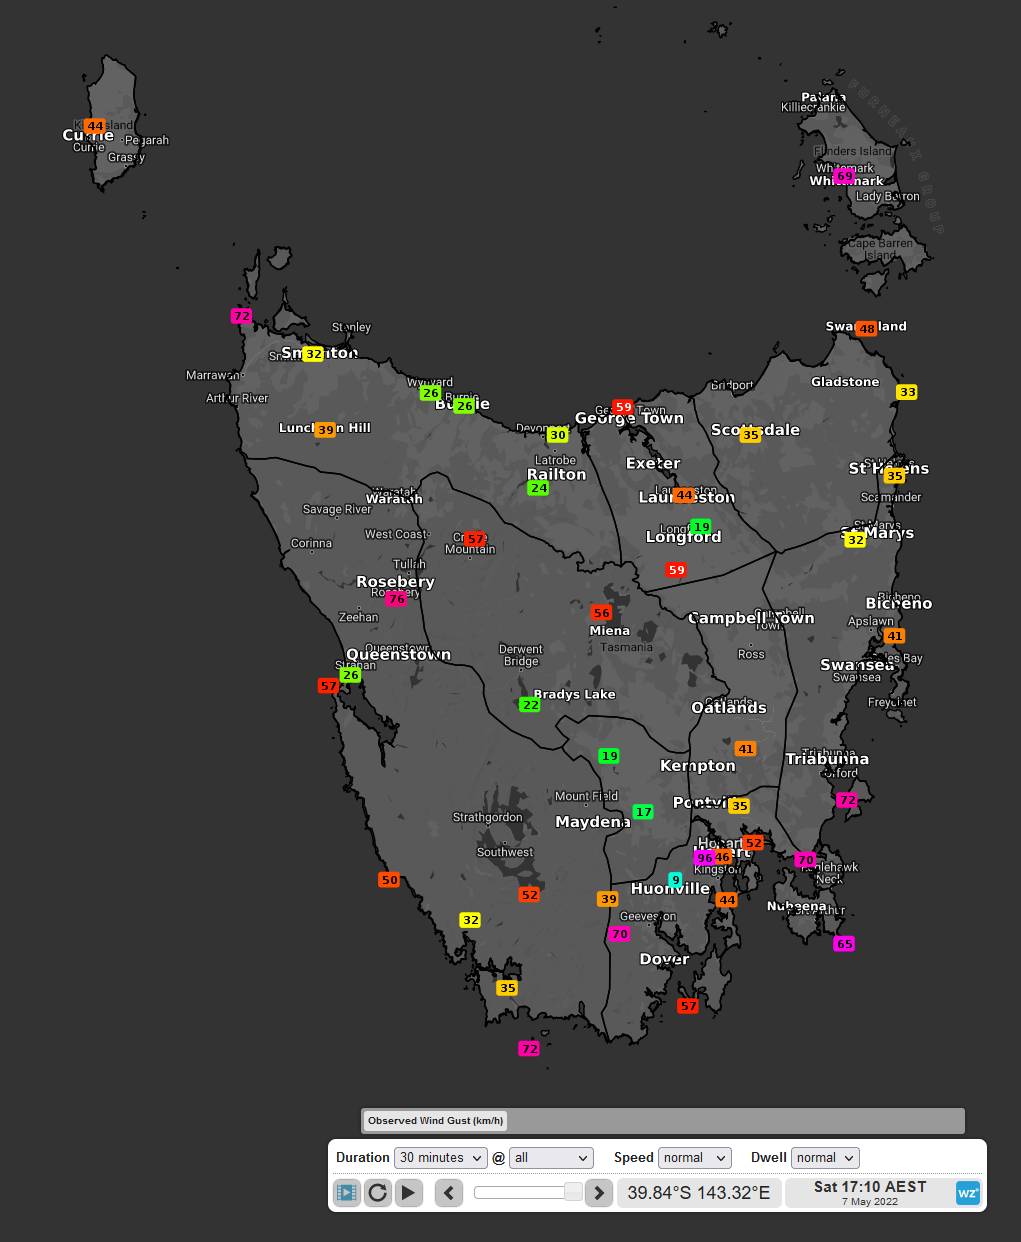Click the 65 gust marker near Nubeena
Screen dimensions: 1021x1242
click(x=844, y=943)
